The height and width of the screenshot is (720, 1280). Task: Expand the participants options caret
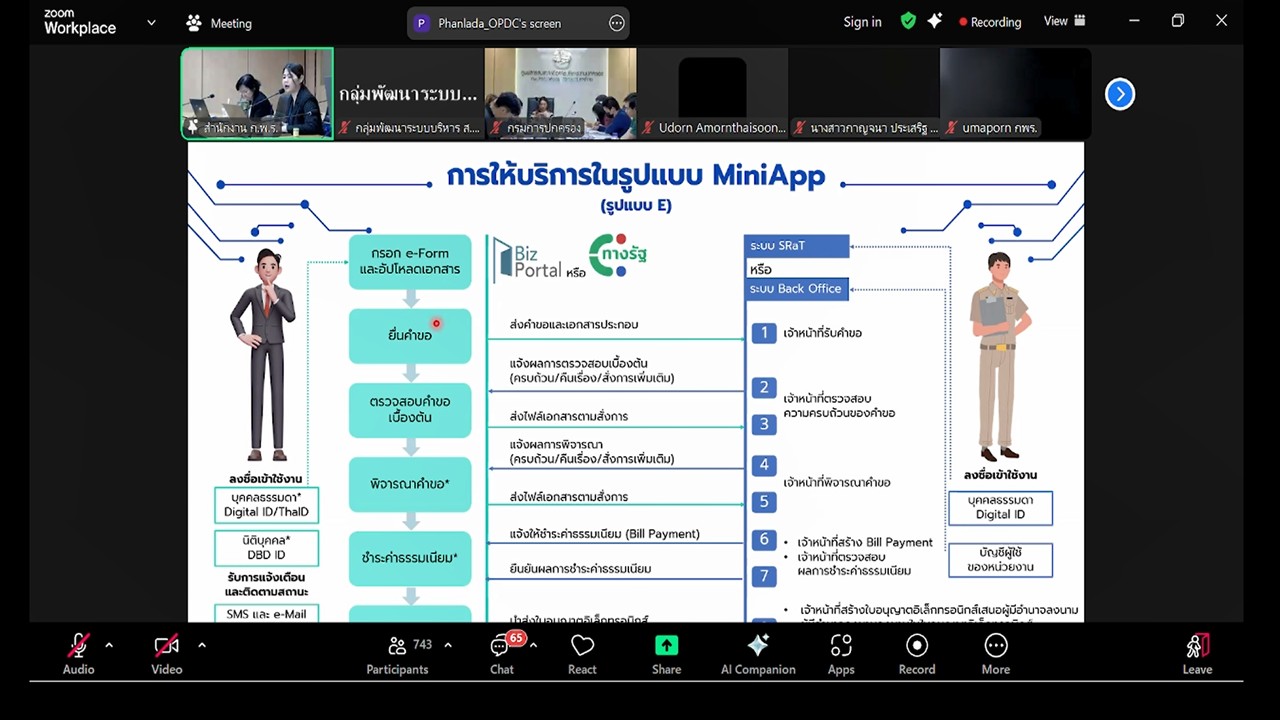(447, 645)
